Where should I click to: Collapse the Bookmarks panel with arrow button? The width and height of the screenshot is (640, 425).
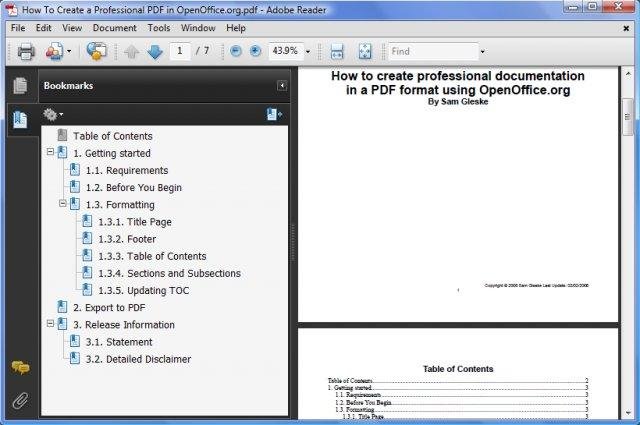282,86
